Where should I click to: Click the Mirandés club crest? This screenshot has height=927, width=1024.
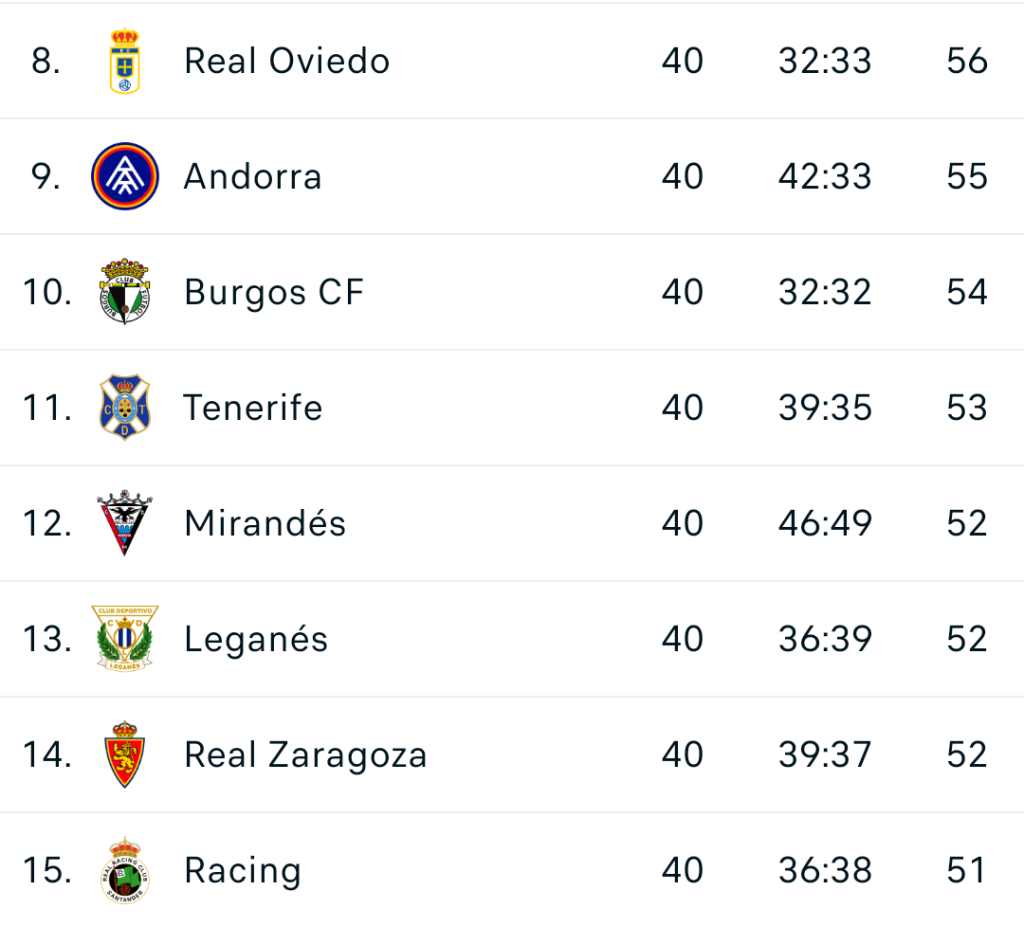click(x=125, y=523)
